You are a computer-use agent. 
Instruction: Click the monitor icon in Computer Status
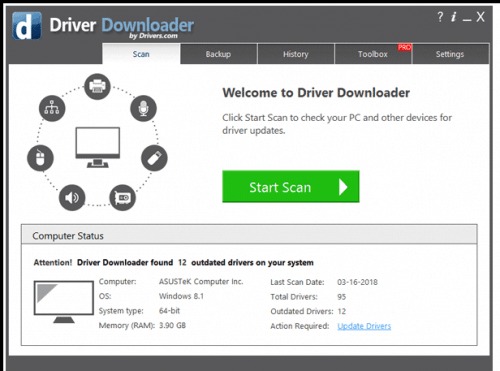64,302
